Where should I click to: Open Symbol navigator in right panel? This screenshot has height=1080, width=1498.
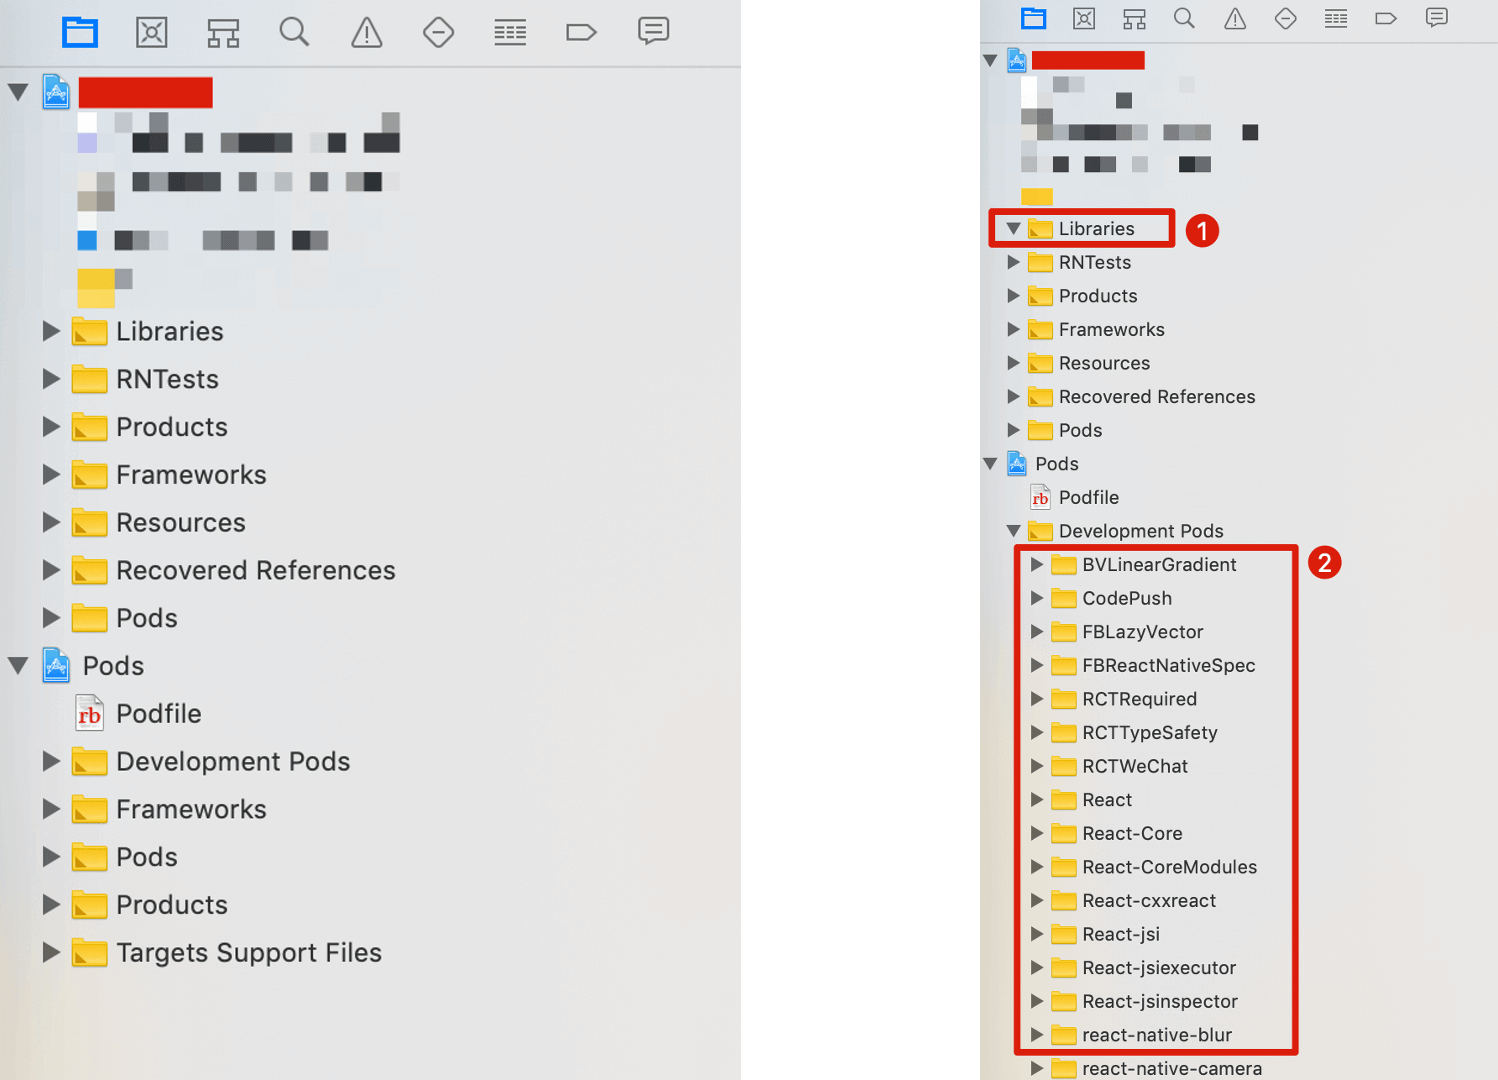pyautogui.click(x=1134, y=19)
